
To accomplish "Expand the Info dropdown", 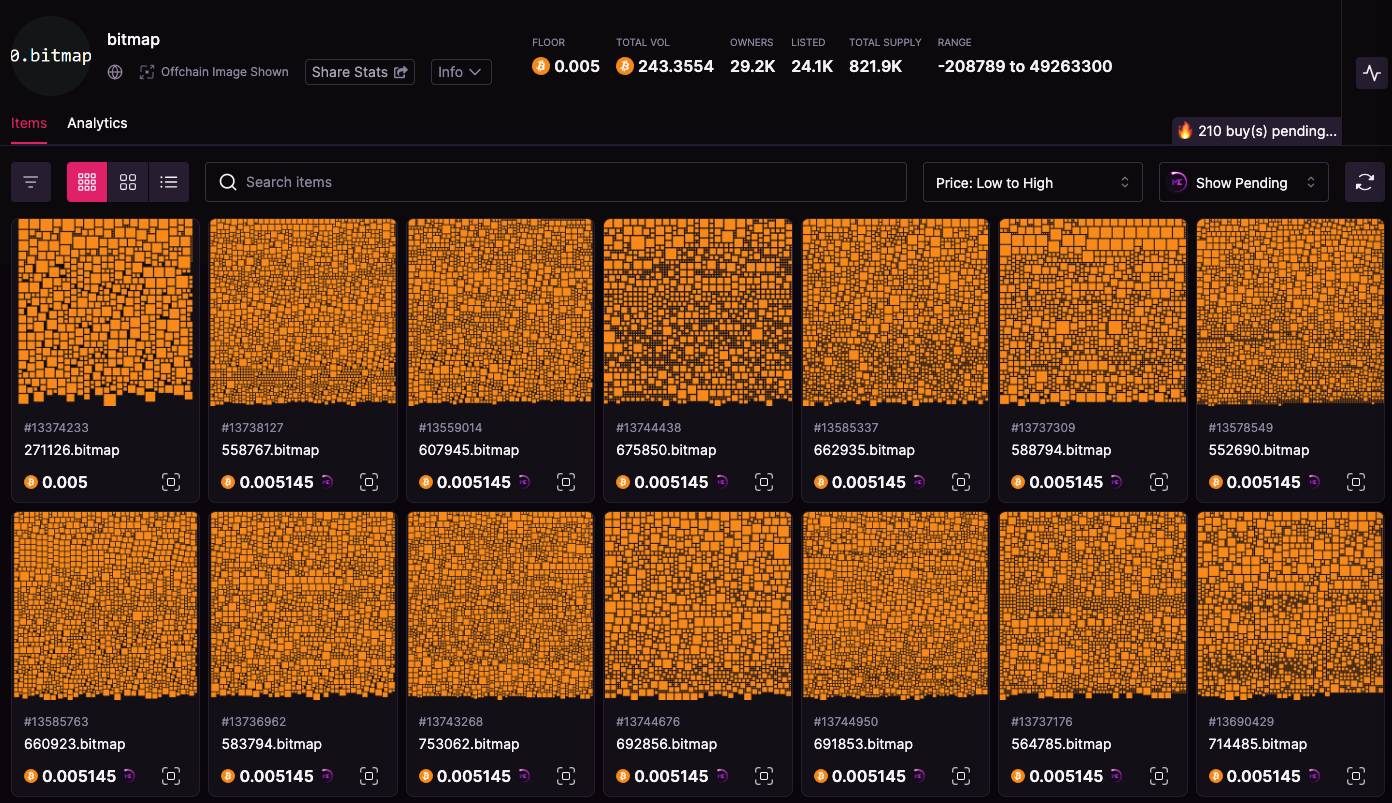I will click(x=461, y=72).
